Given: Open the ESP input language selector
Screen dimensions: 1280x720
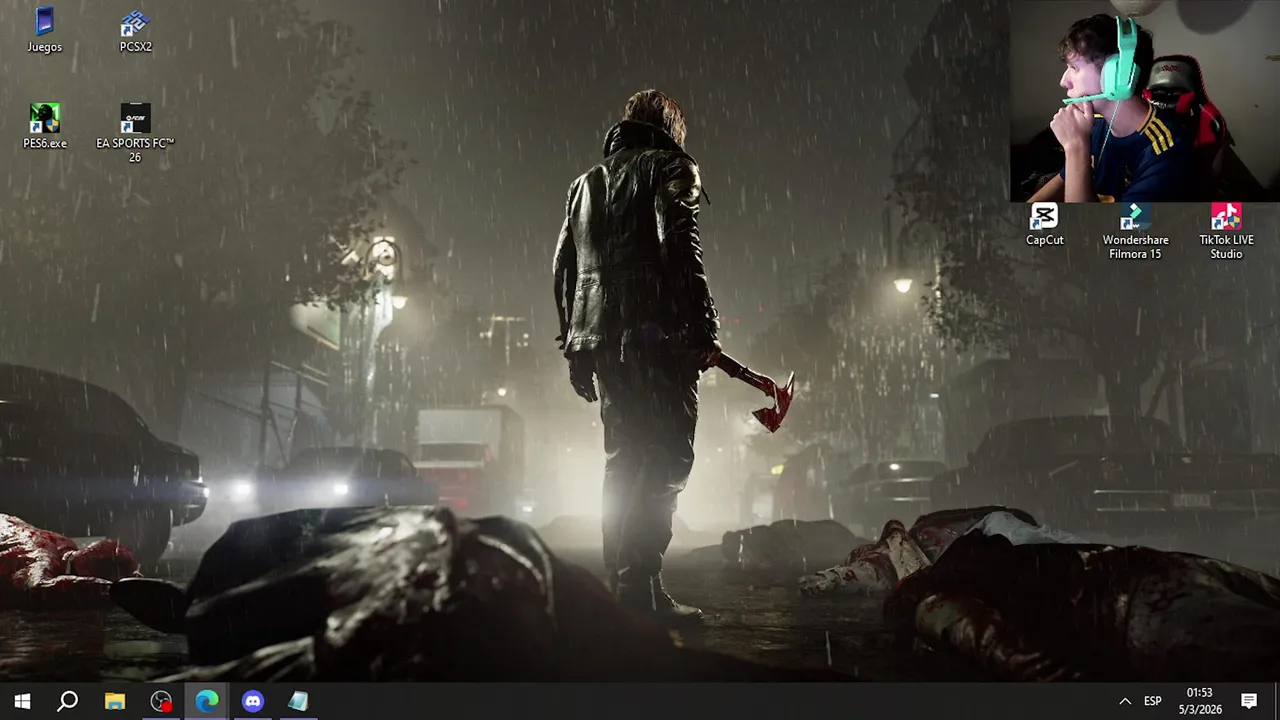Looking at the screenshot, I should (x=1153, y=701).
